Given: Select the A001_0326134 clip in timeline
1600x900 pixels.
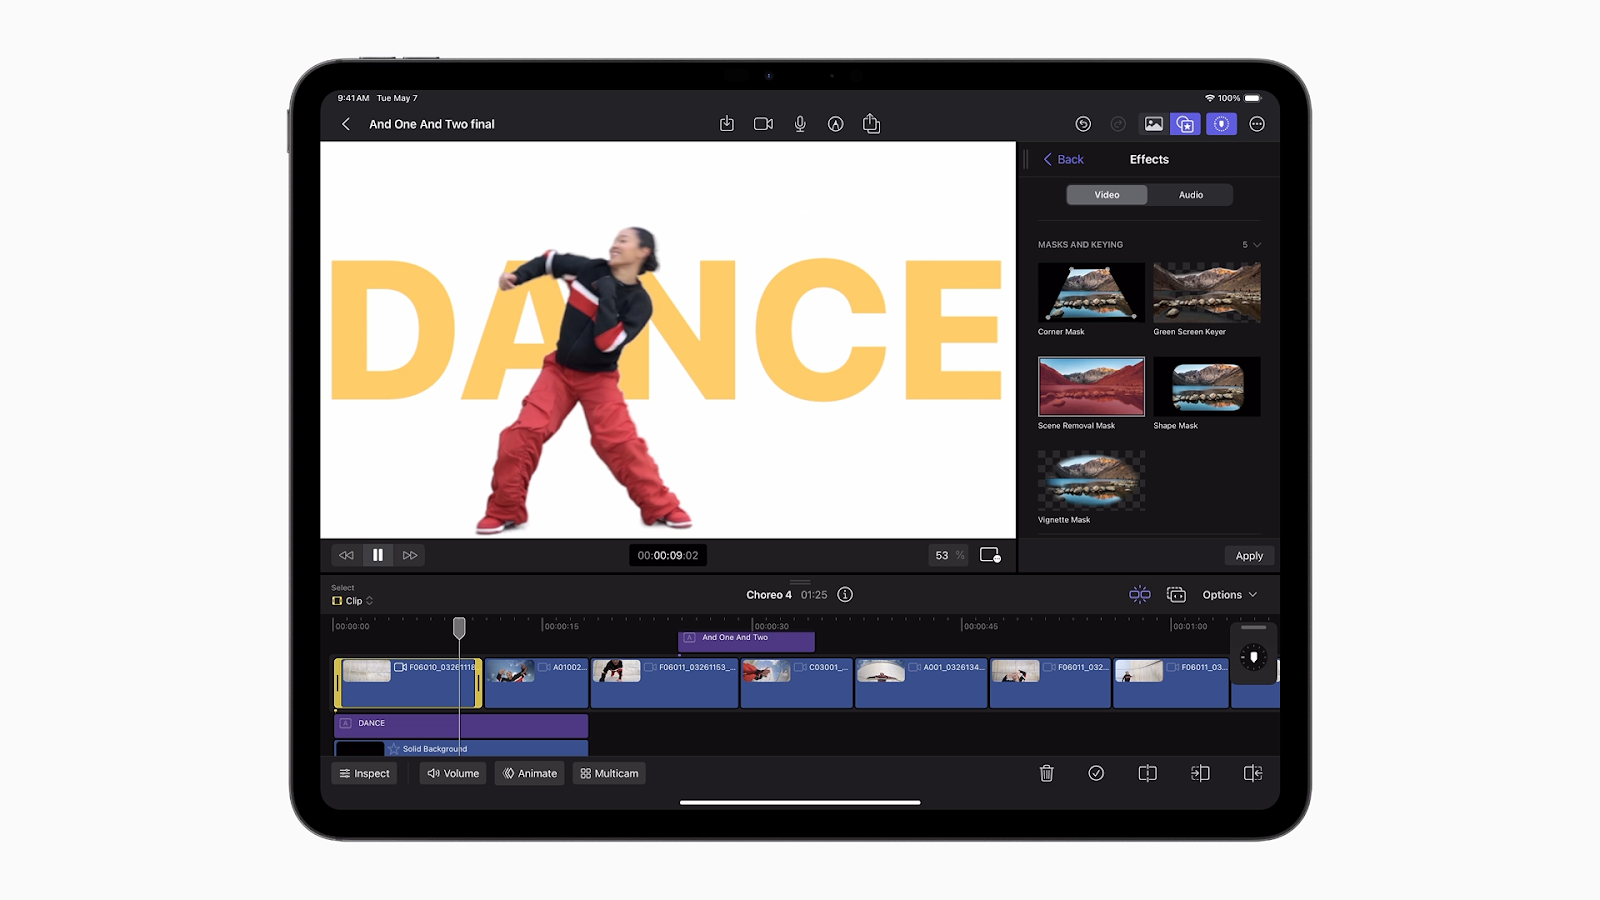Looking at the screenshot, I should (921, 683).
